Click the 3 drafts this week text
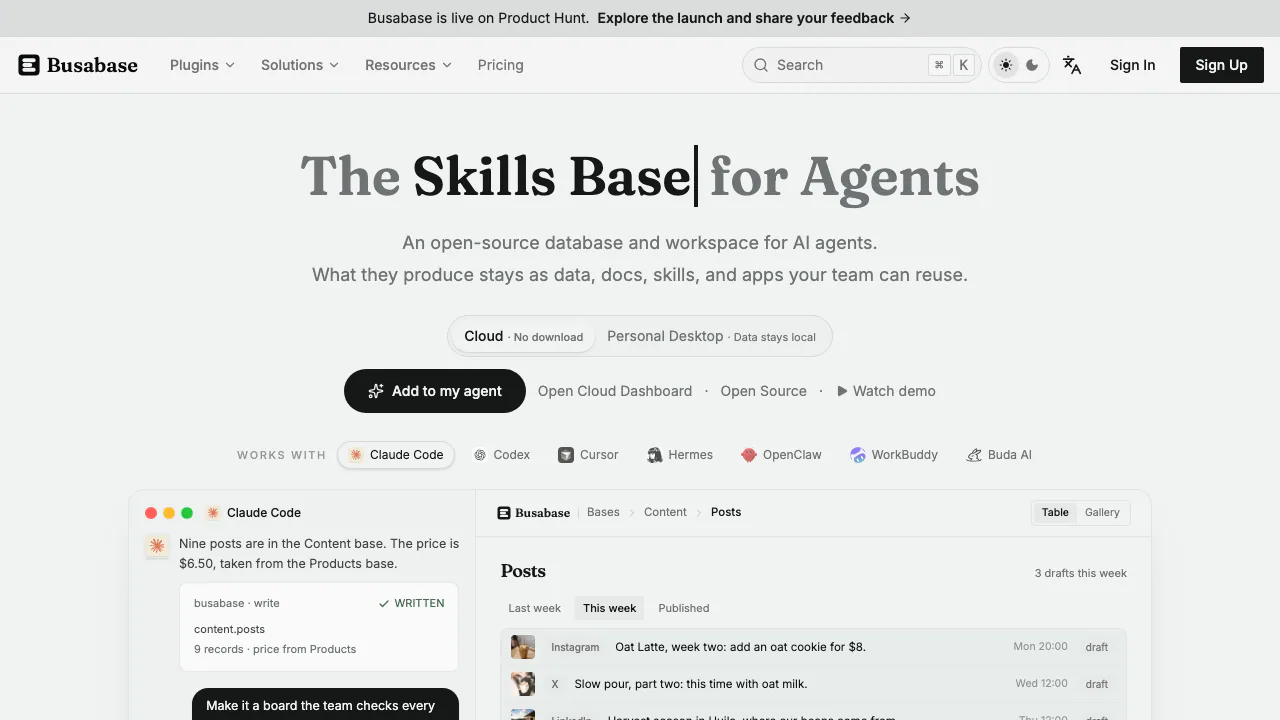 tap(1081, 573)
